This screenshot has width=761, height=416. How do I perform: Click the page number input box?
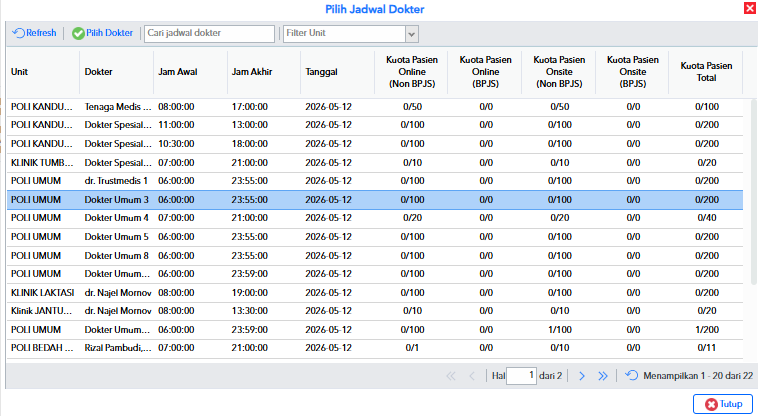pos(521,376)
